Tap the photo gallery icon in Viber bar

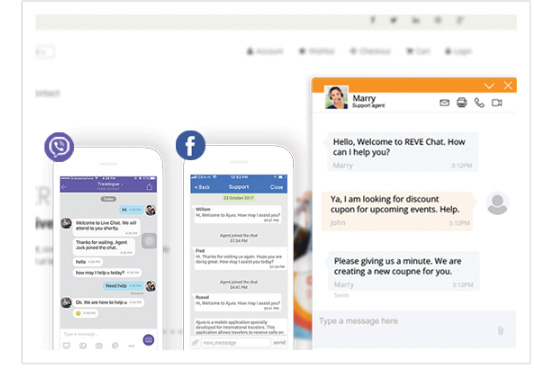(x=83, y=346)
